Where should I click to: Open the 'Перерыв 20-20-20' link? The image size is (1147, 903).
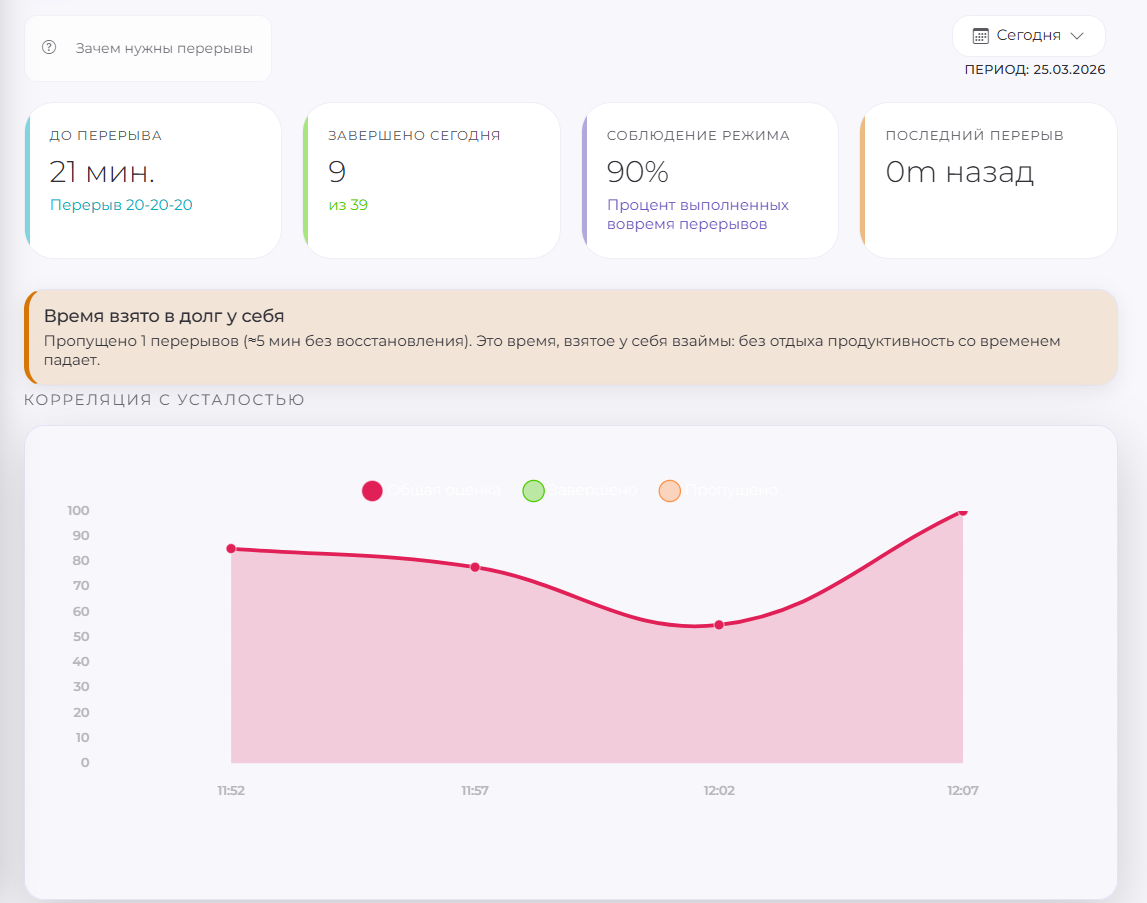tap(121, 205)
